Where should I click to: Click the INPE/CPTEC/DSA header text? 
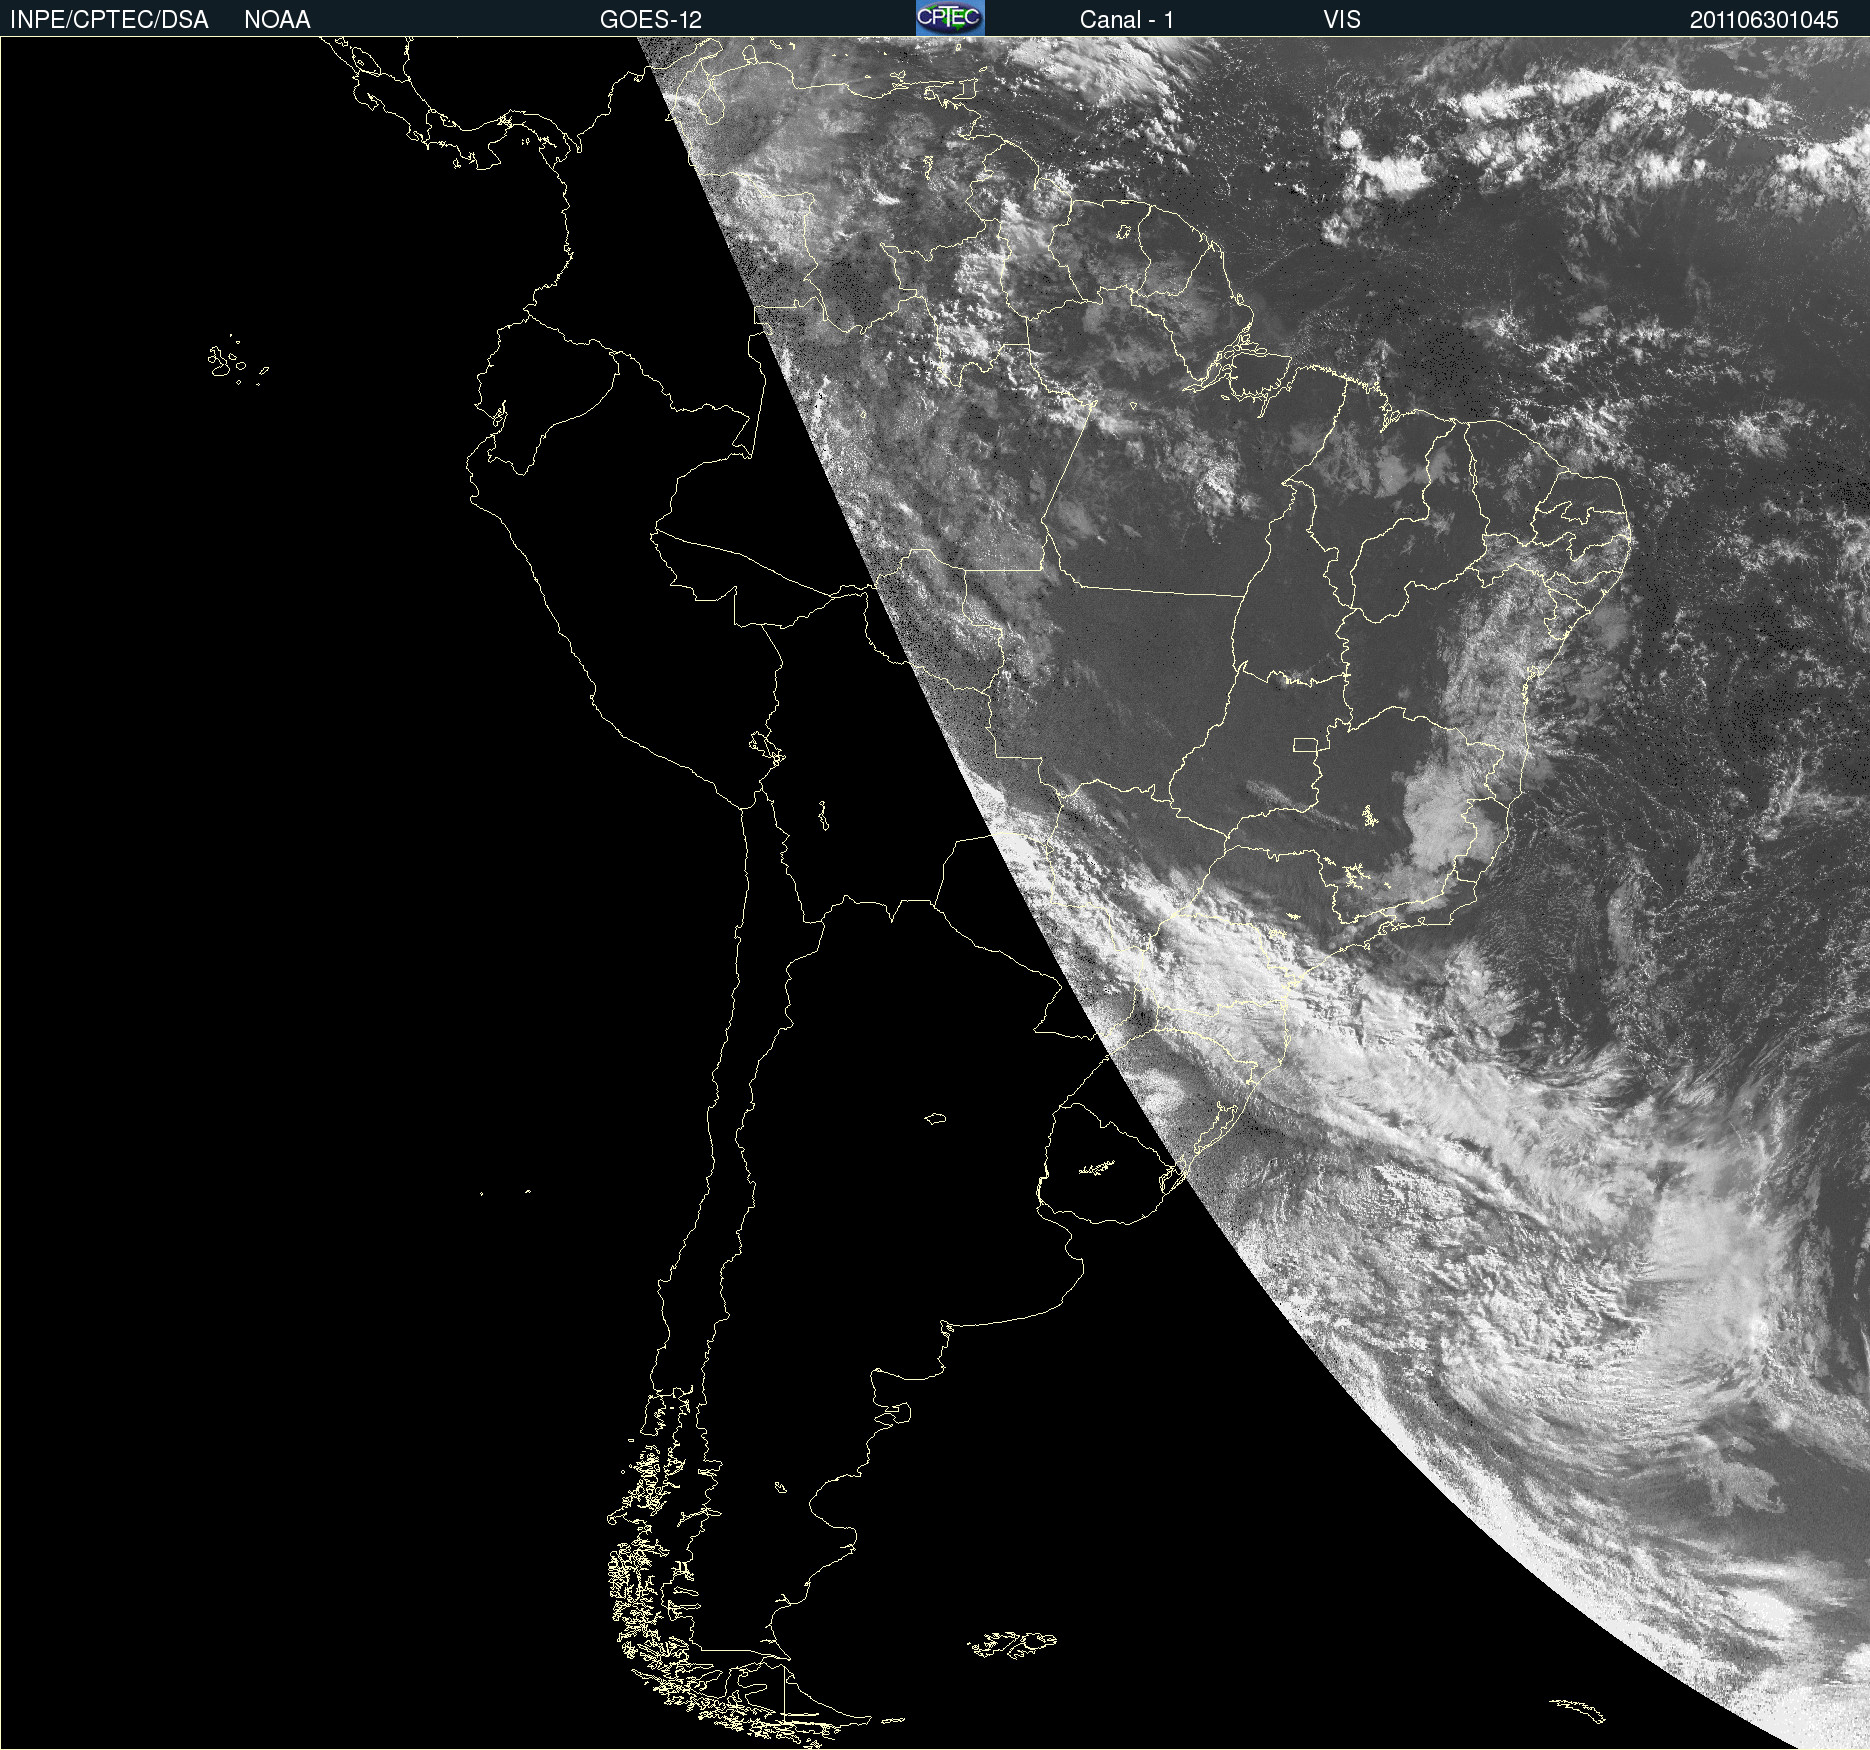[109, 20]
